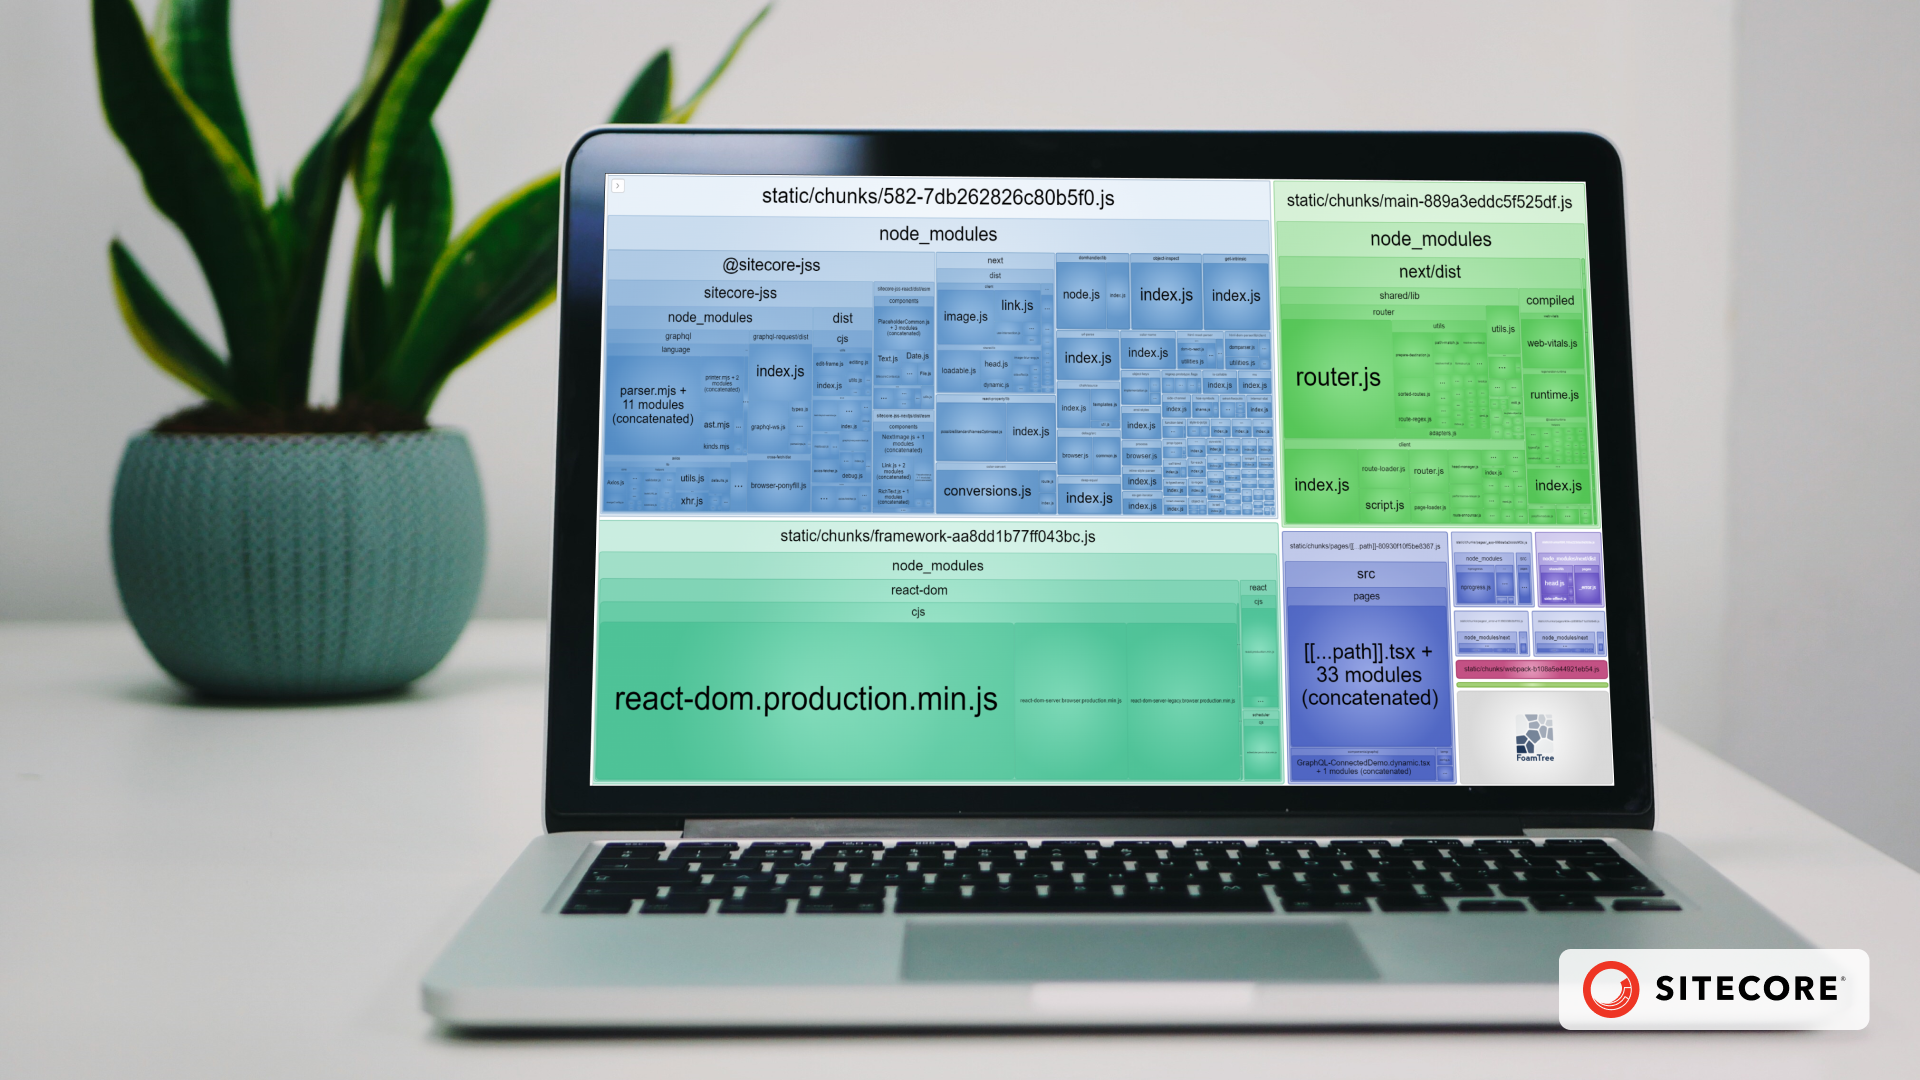1920x1080 pixels.
Task: Click the [[...path]].tsx + 33 modules tile
Action: (1368, 676)
